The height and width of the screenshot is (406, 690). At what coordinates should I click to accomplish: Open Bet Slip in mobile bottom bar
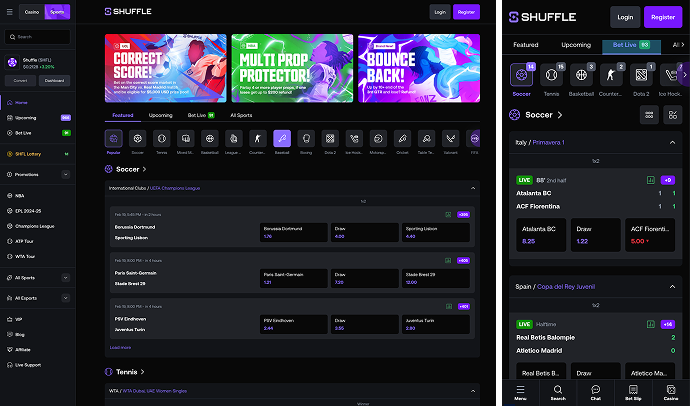[x=633, y=393]
